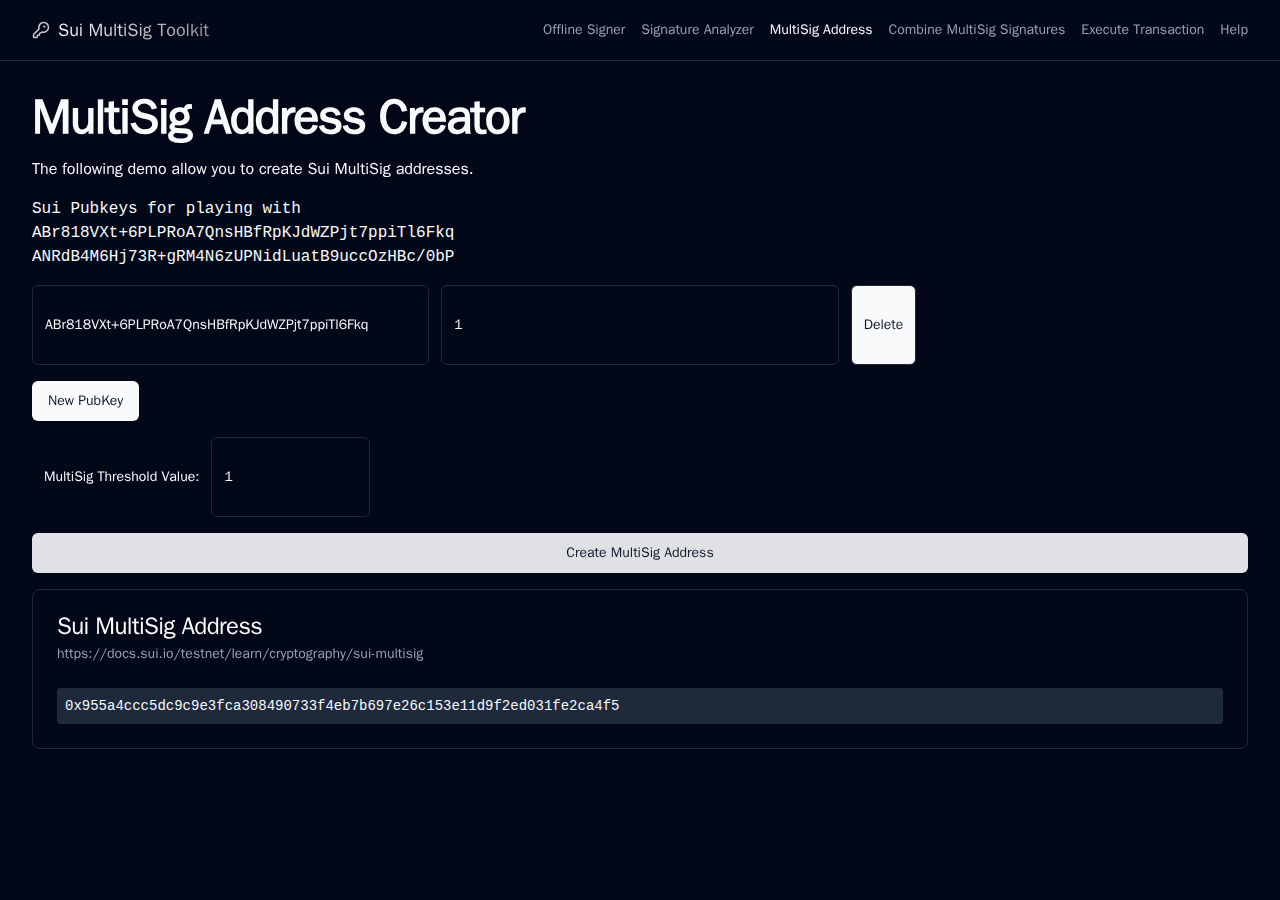
Task: Add a New PubKey row
Action: coord(85,401)
